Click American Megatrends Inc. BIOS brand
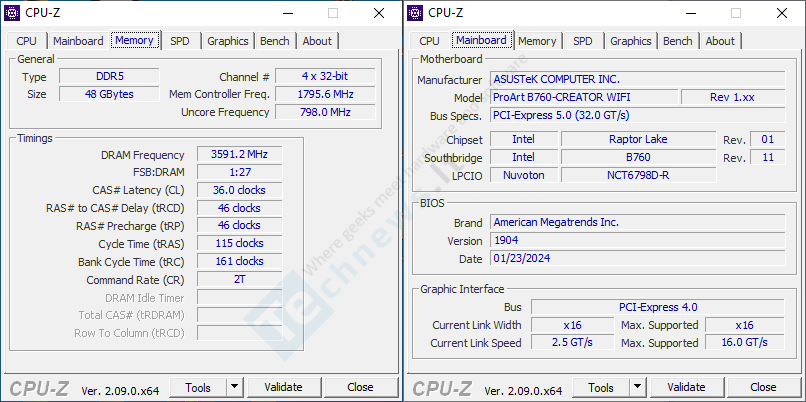Viewport: 806px width, 402px height. [x=638, y=222]
